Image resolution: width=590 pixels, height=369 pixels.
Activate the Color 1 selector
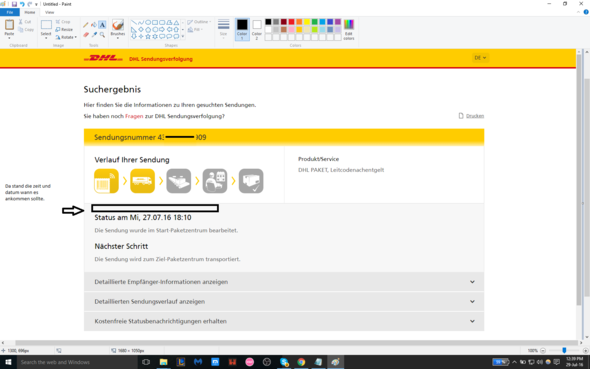[x=242, y=29]
